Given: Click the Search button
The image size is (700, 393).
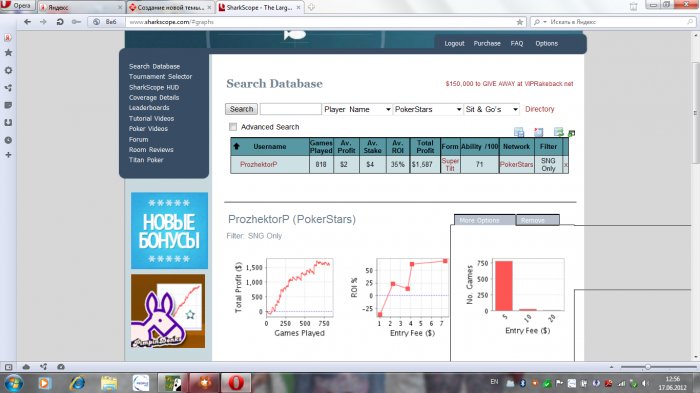Looking at the screenshot, I should pos(242,109).
